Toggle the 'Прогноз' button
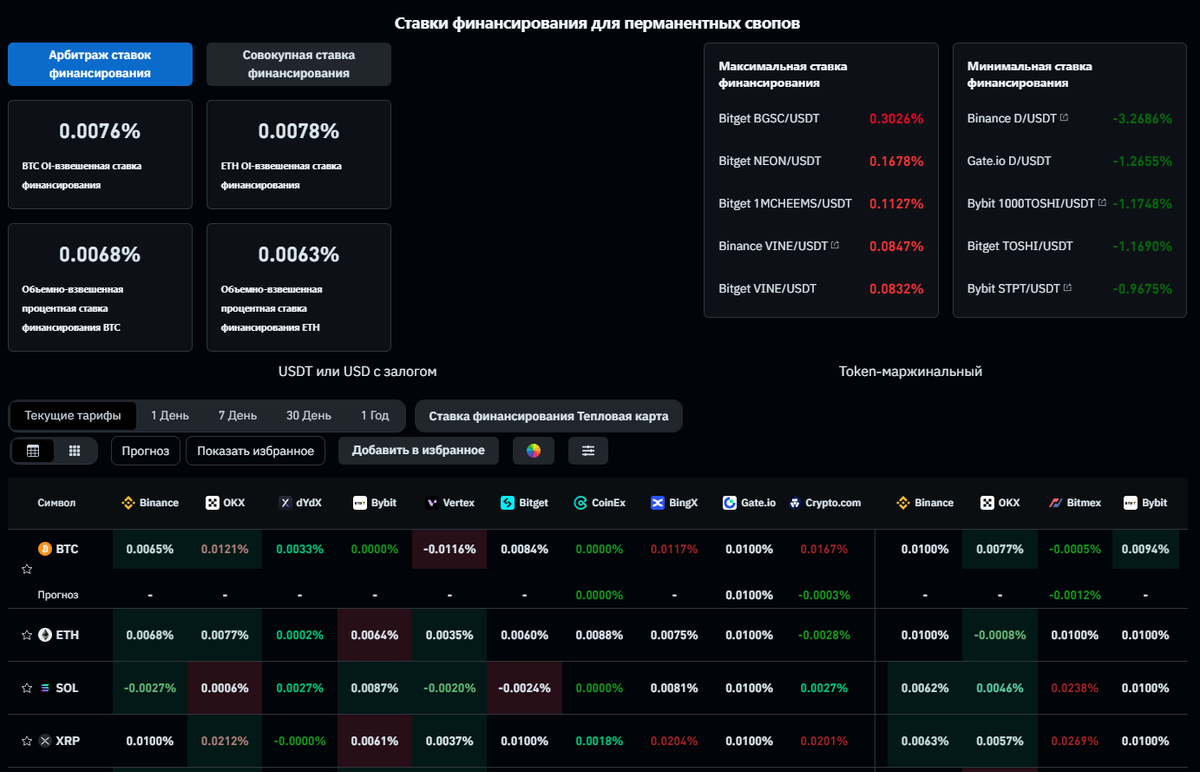Screen dimensions: 1200x772 [146, 451]
